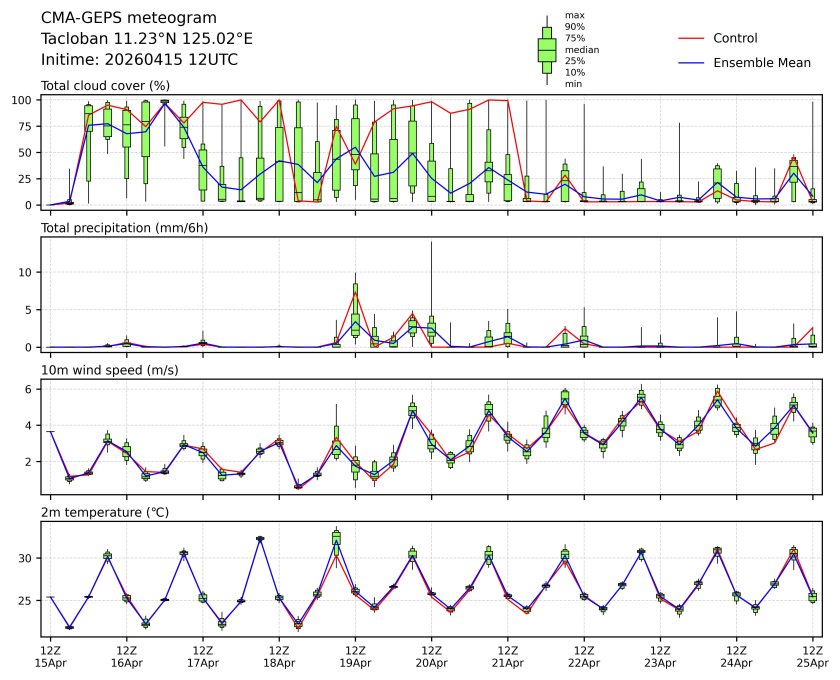Screen dimensions: 840x680
Task: Click the green boxplot legend icon
Action: [x=546, y=50]
